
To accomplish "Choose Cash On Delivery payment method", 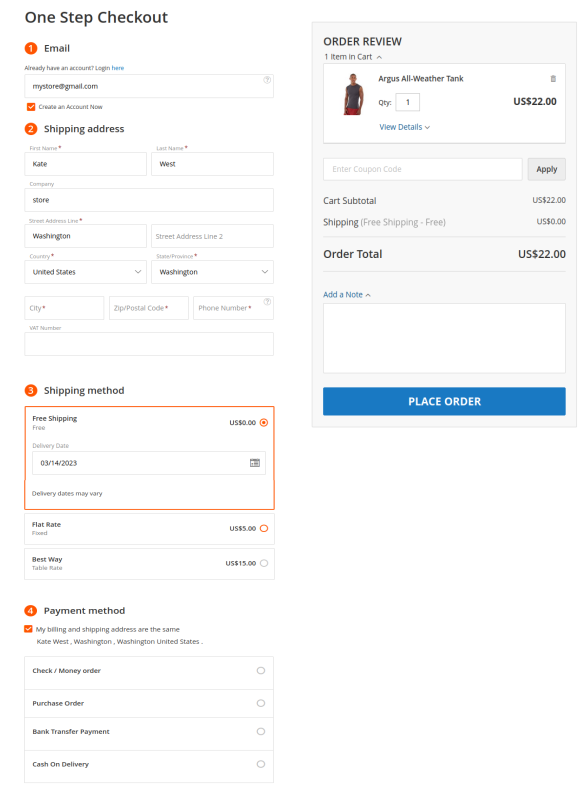I will pos(261,764).
